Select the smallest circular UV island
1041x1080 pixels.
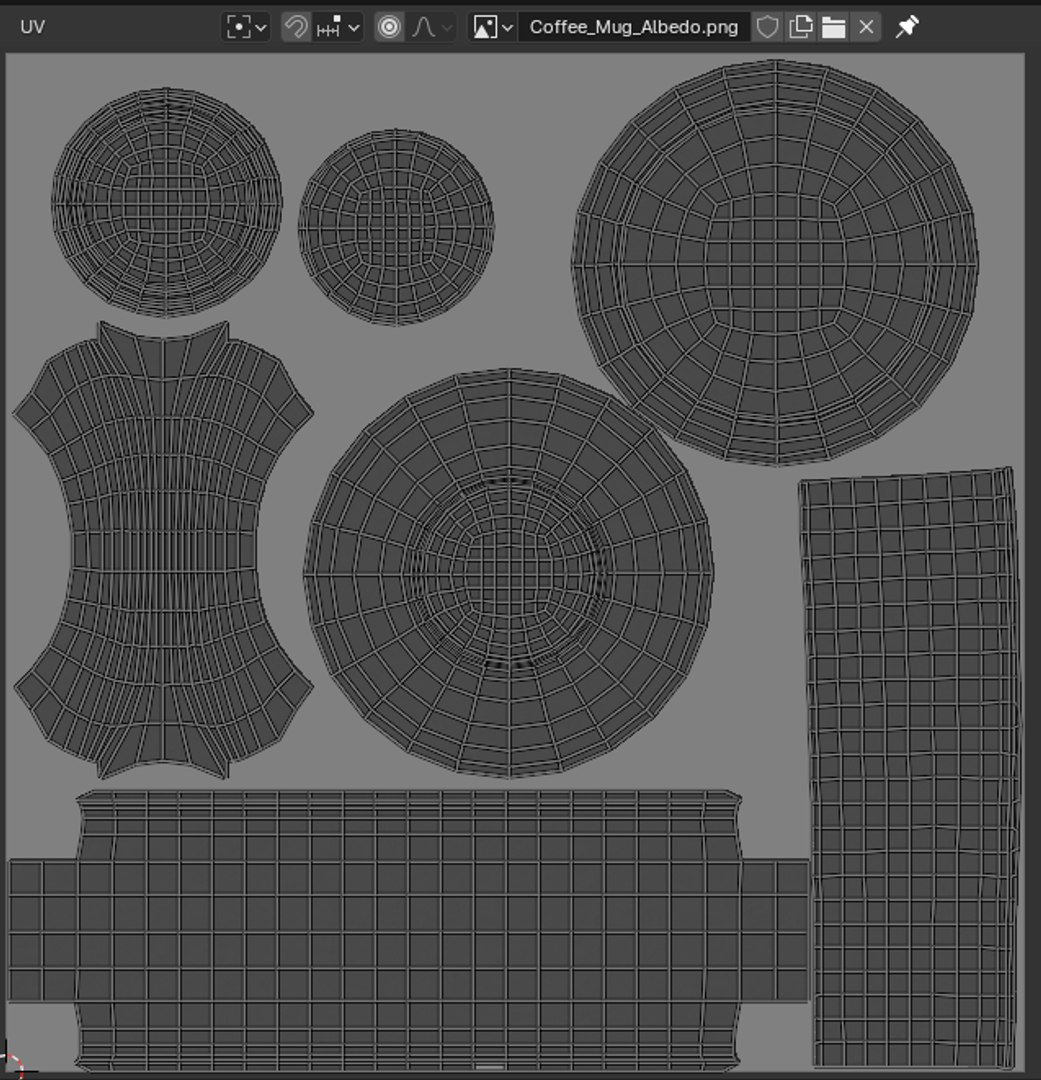point(396,227)
